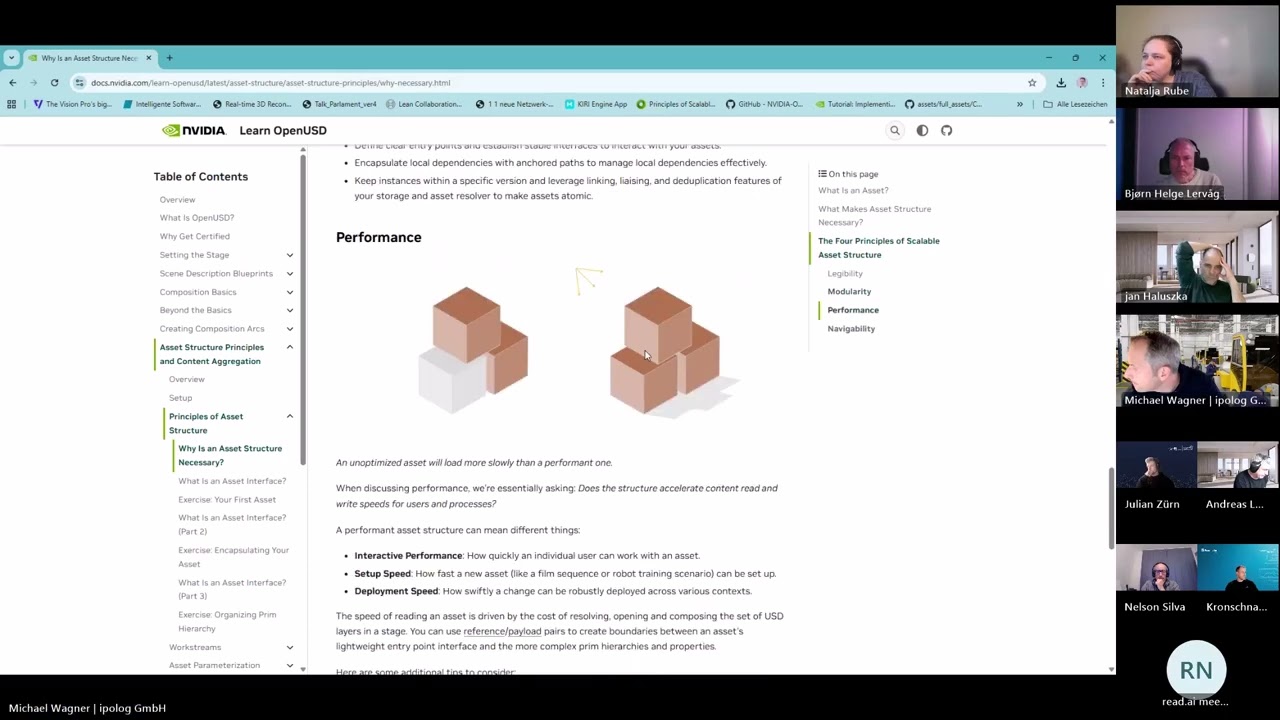Open 'GitHub - NVIDIA-O...' bookmark

pyautogui.click(x=764, y=104)
